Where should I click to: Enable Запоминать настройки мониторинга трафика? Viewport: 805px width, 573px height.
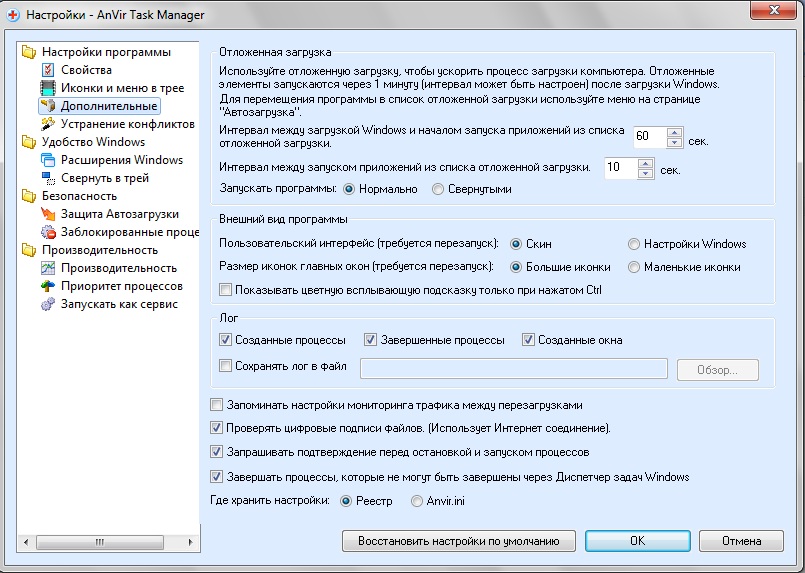click(x=216, y=405)
